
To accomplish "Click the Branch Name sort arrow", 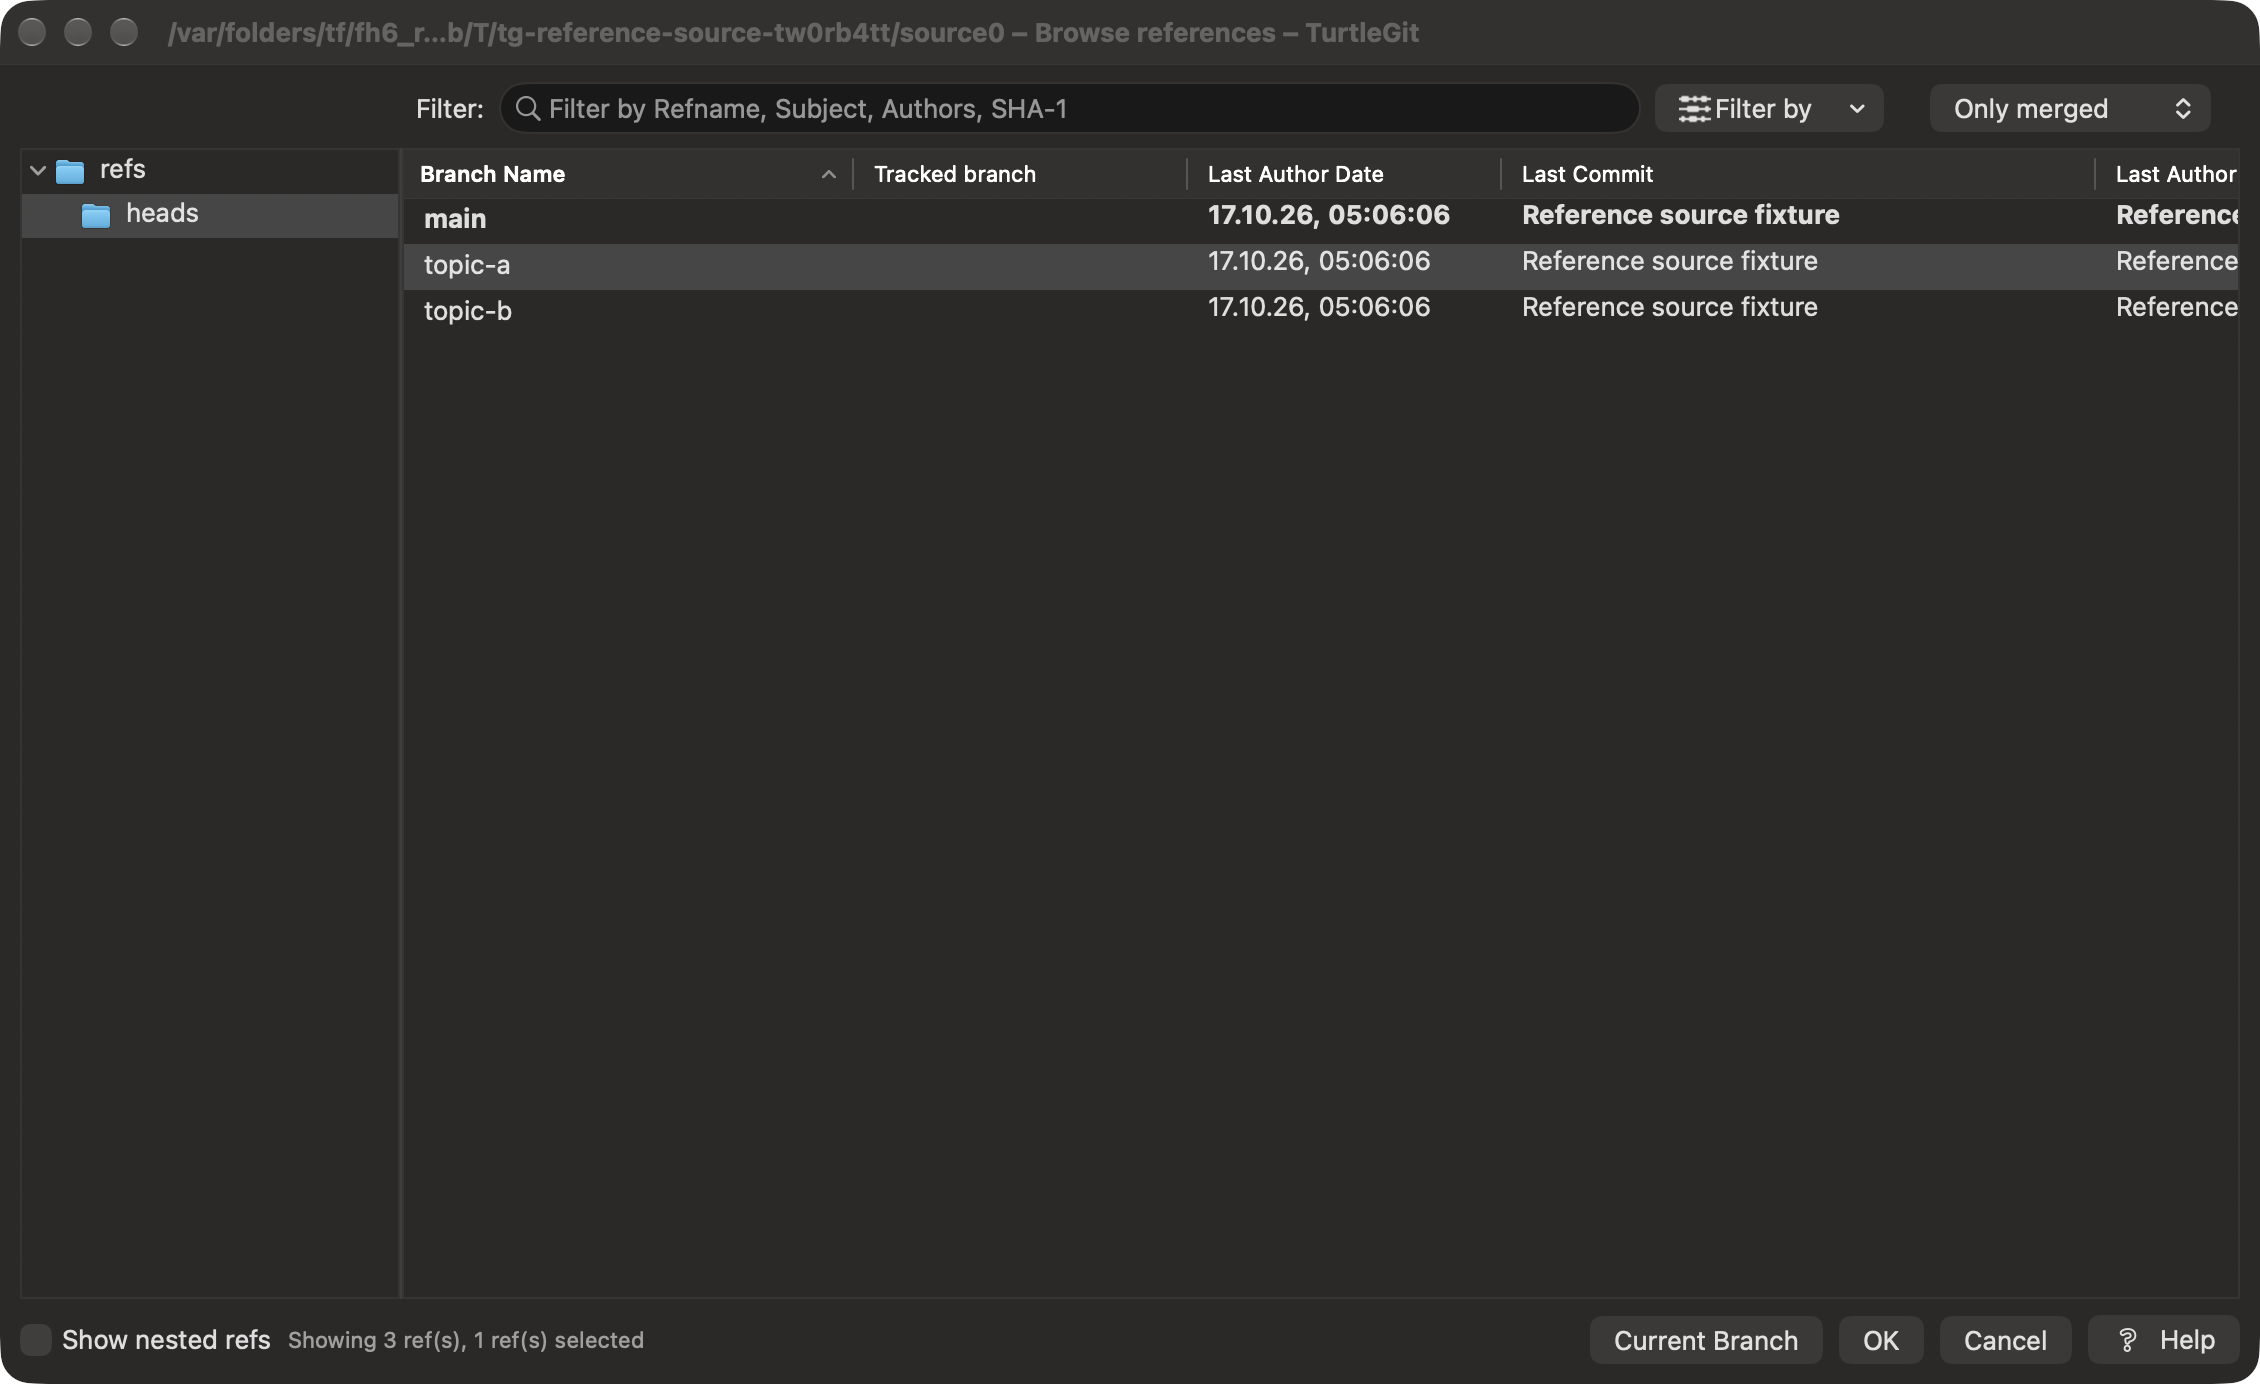I will (828, 175).
